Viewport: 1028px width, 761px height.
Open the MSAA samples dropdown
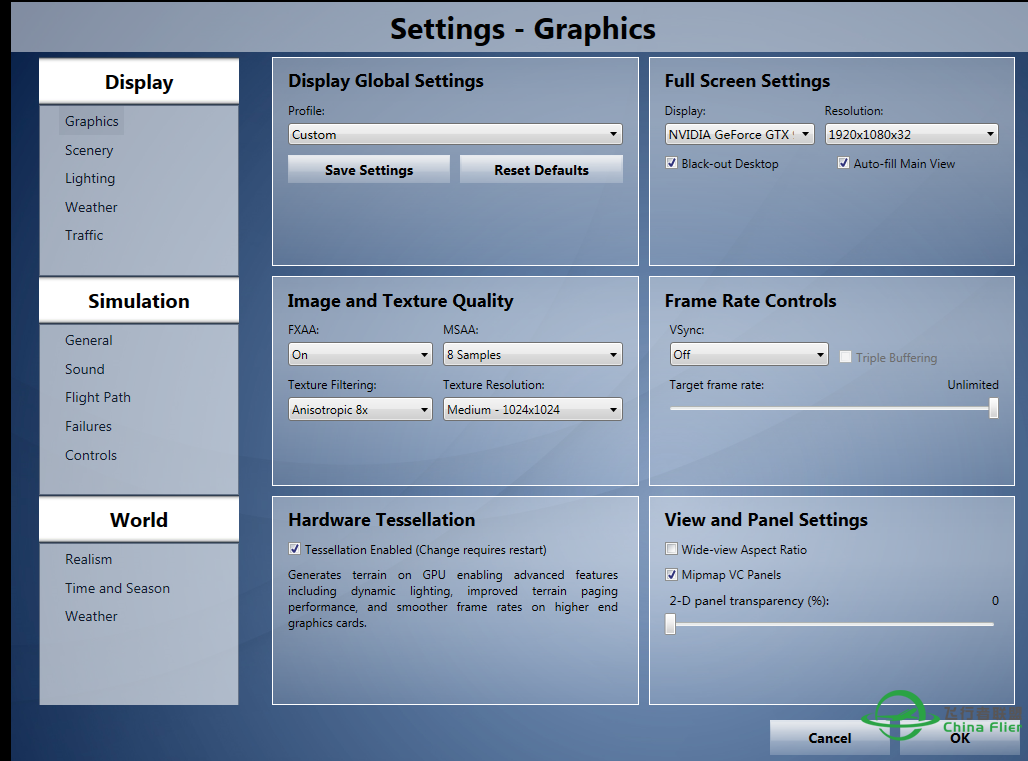(532, 354)
